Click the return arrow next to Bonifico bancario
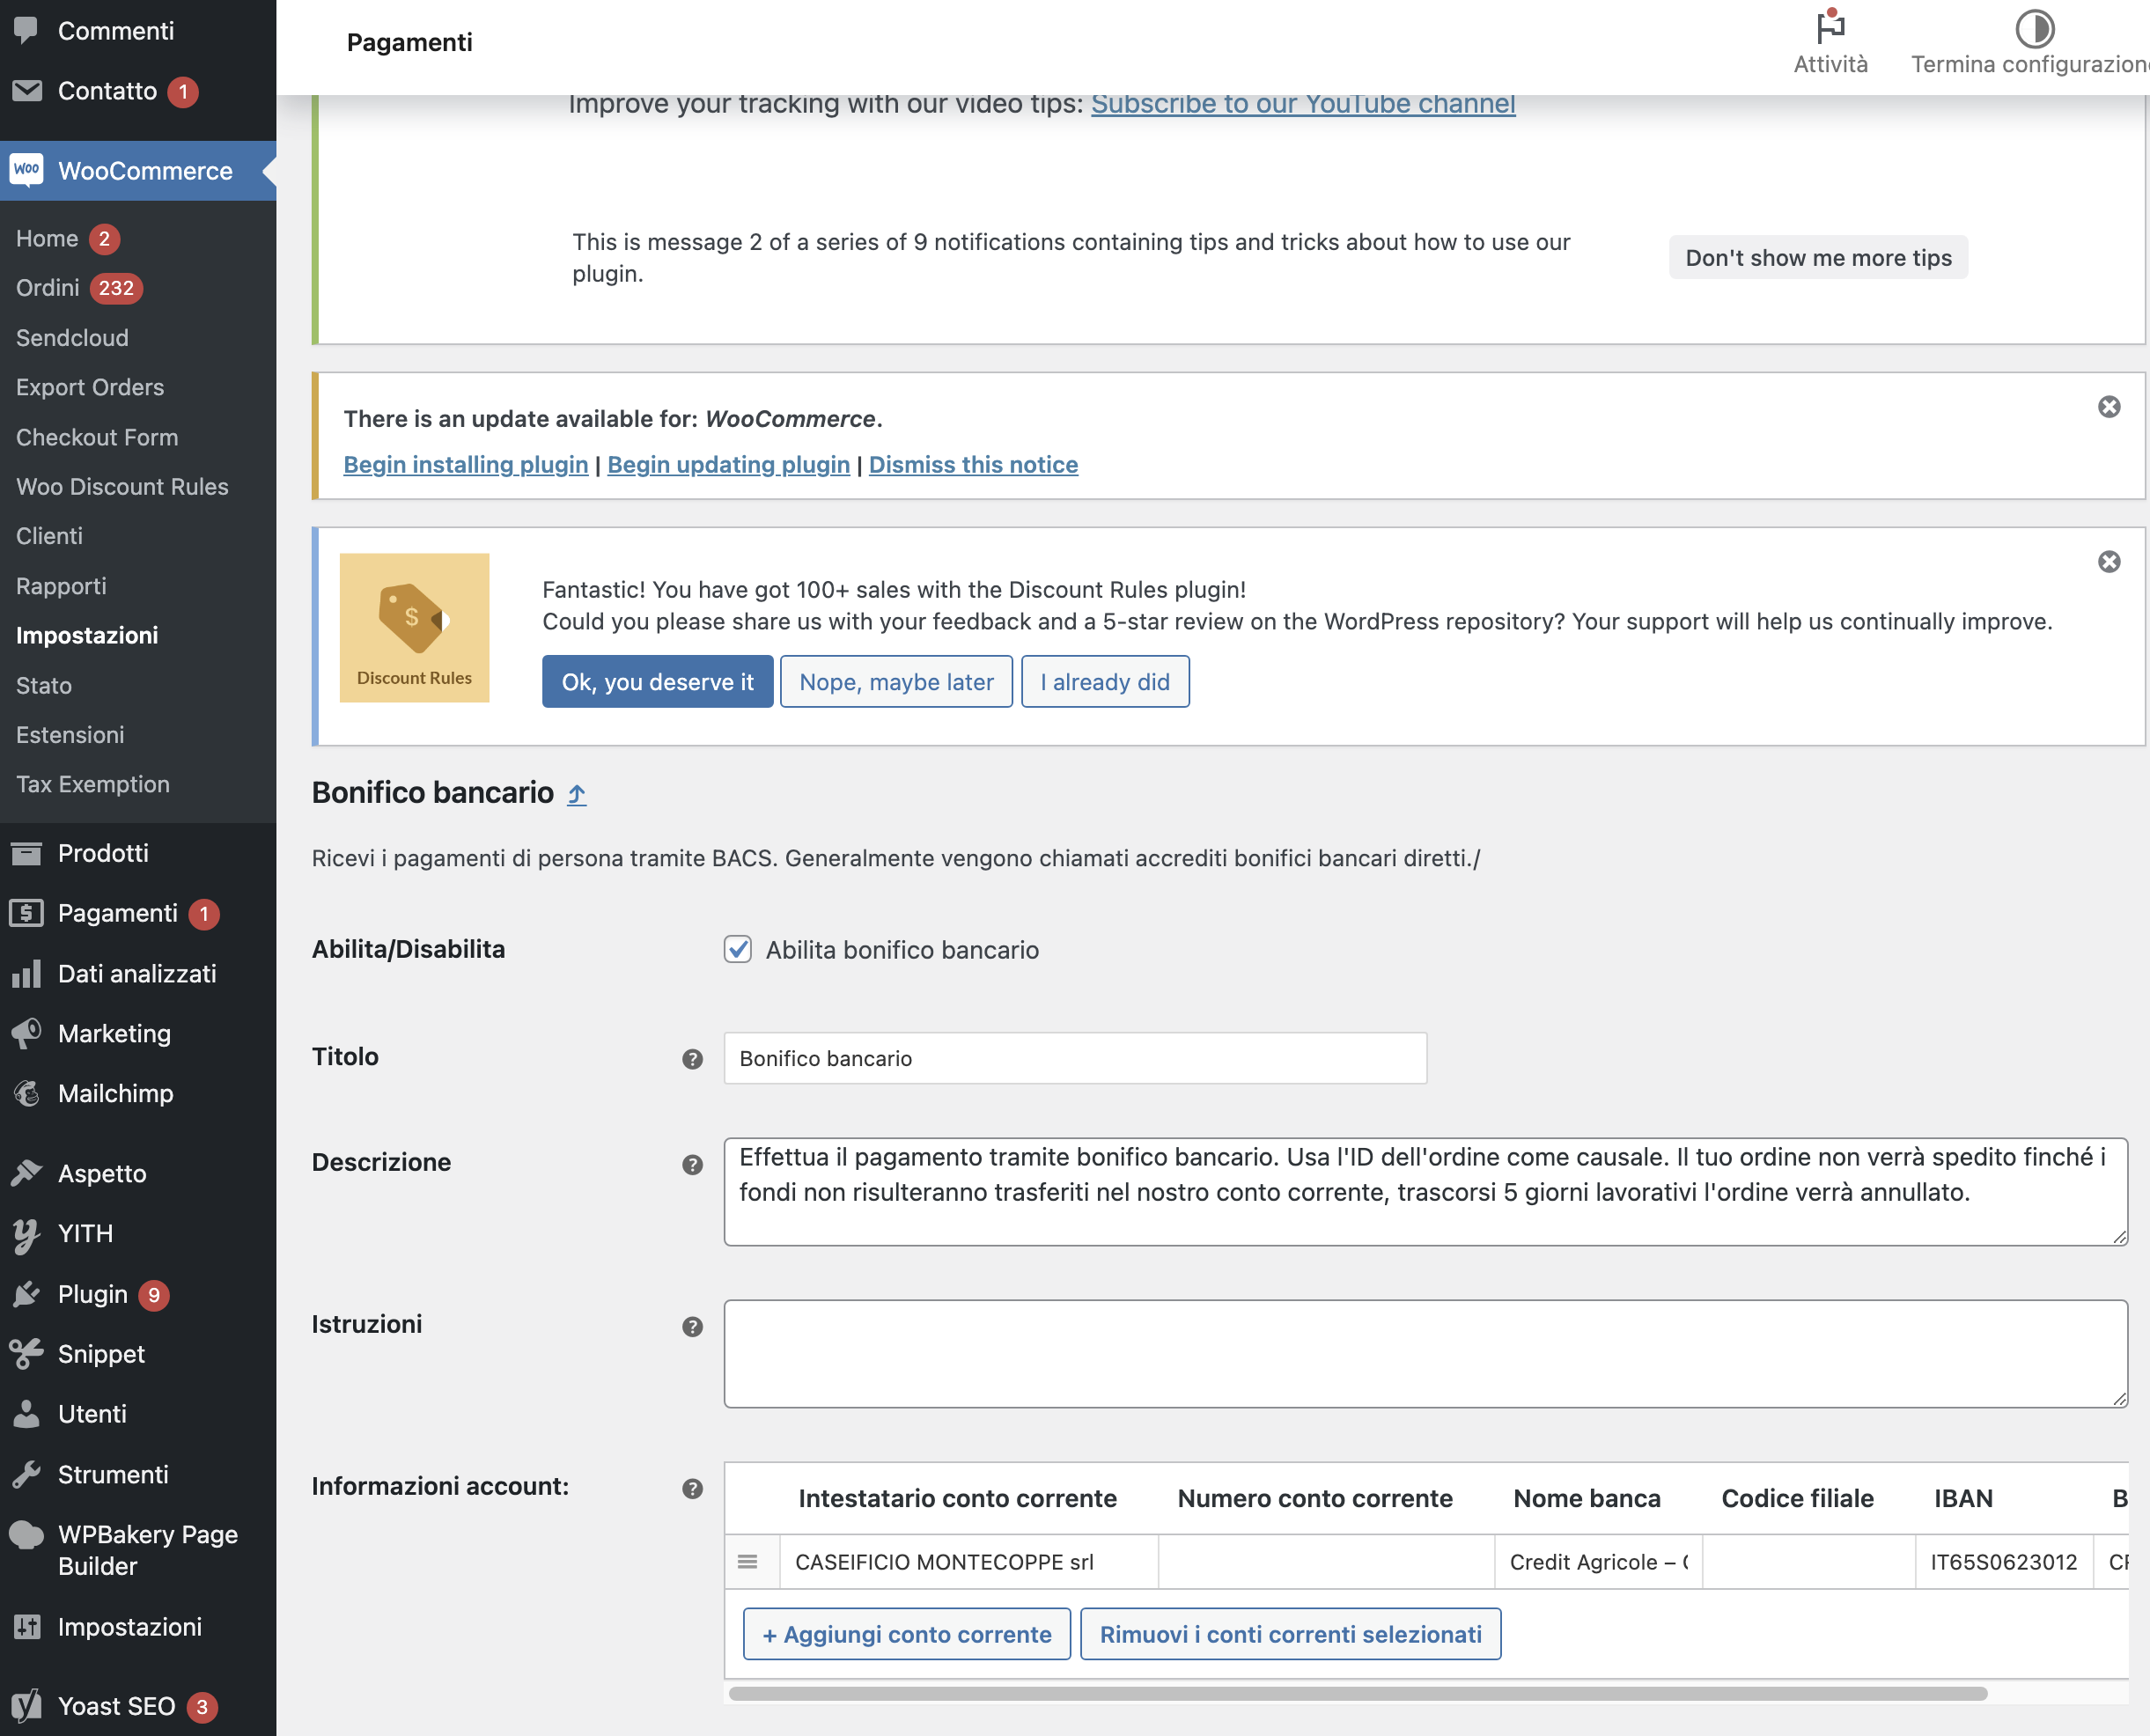Screen dimensions: 2150x1736 pos(576,795)
